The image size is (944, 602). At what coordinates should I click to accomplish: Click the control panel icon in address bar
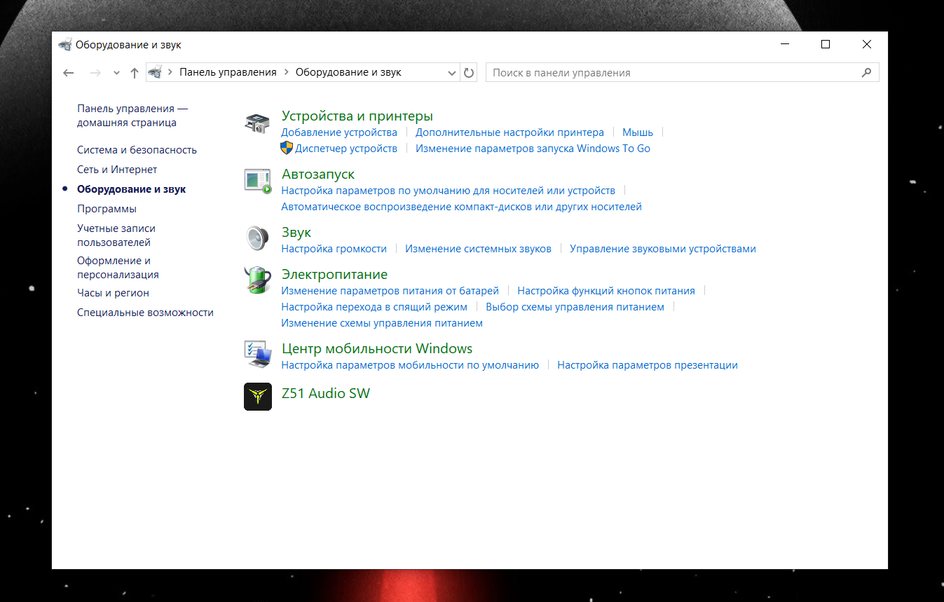coord(155,72)
